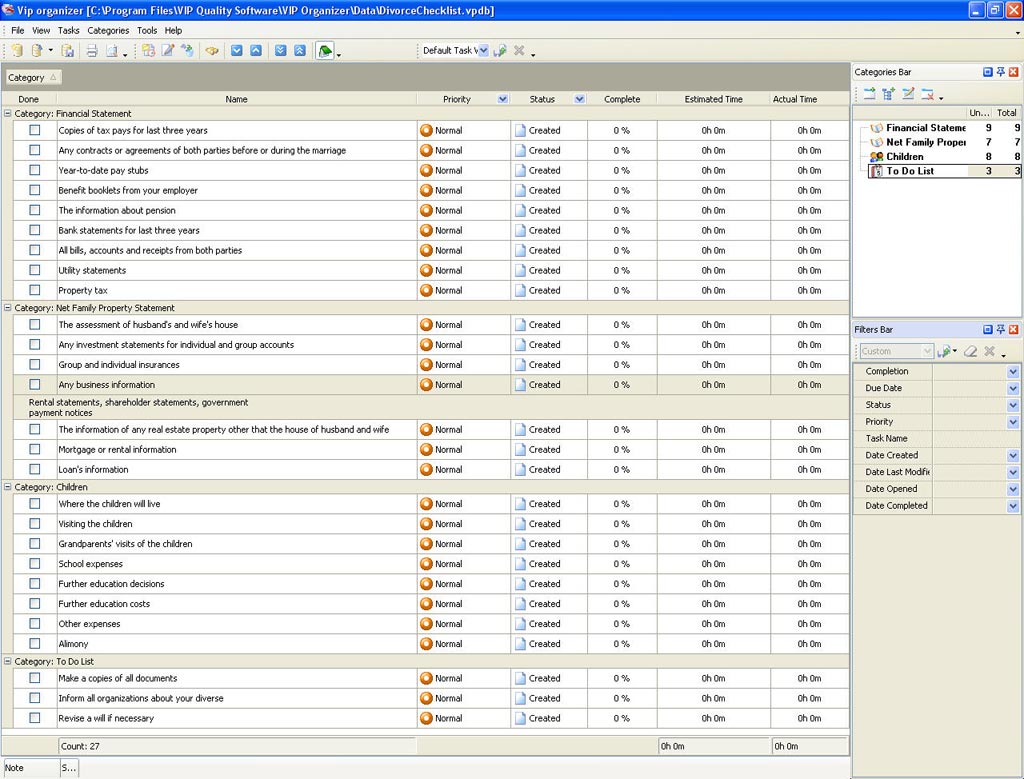Select Children in the Categories Bar tree

[904, 157]
